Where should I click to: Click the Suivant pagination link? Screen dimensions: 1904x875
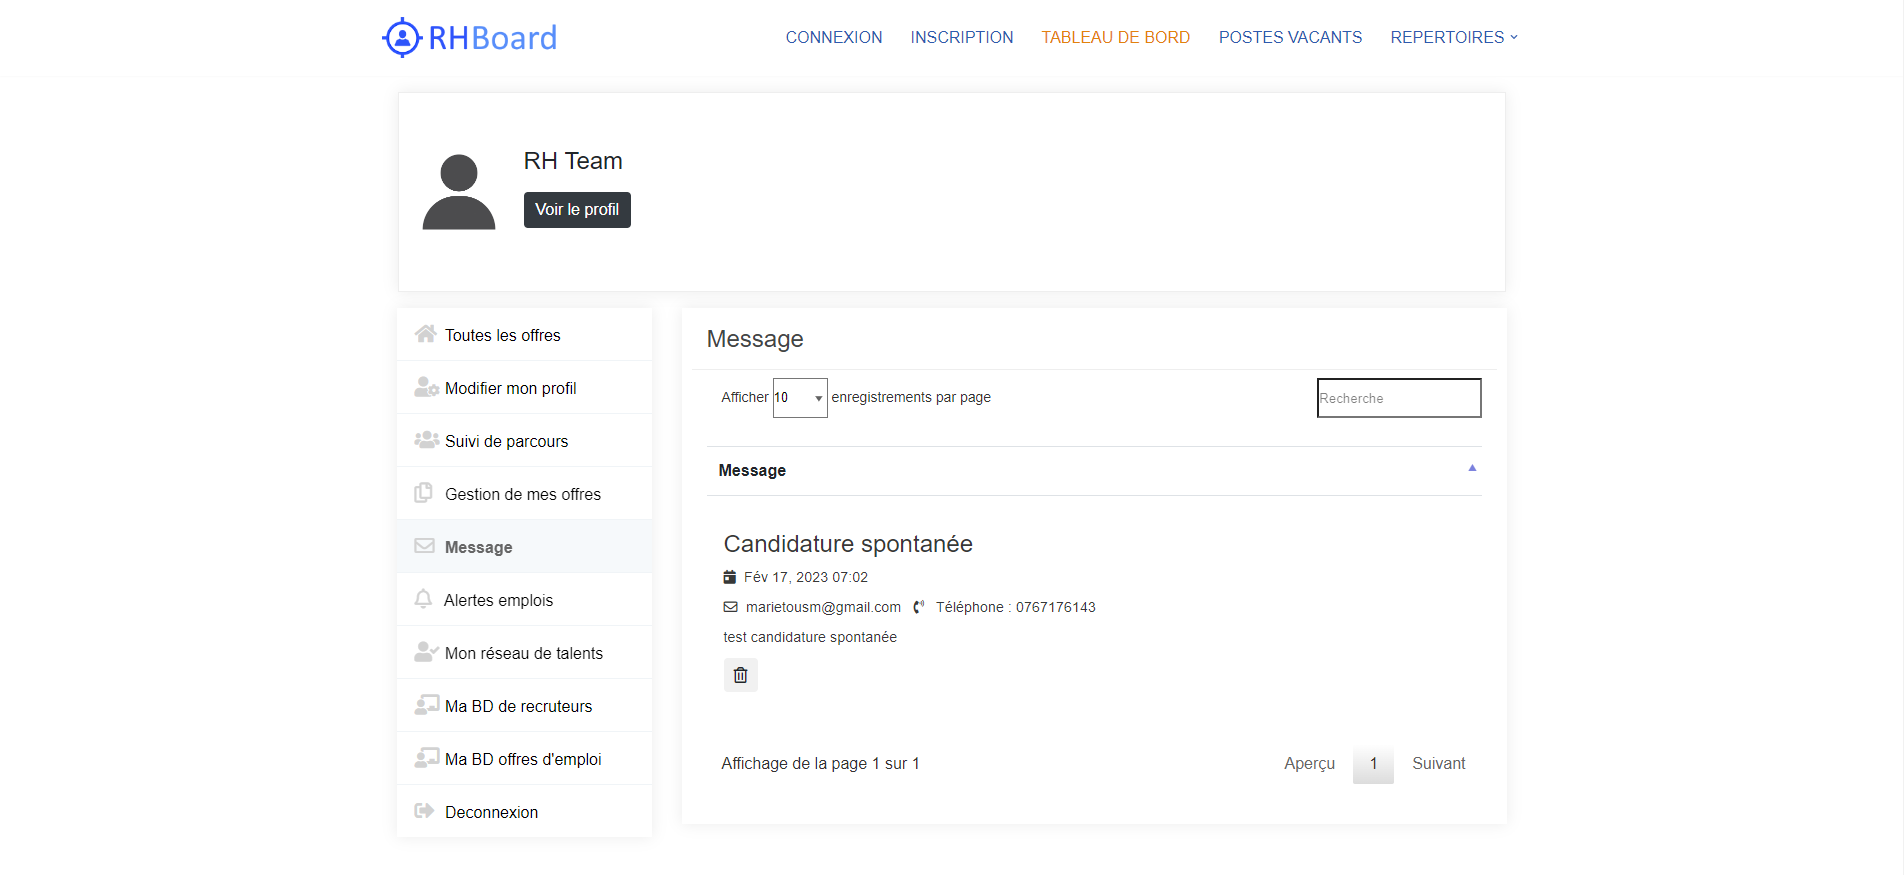pos(1438,764)
